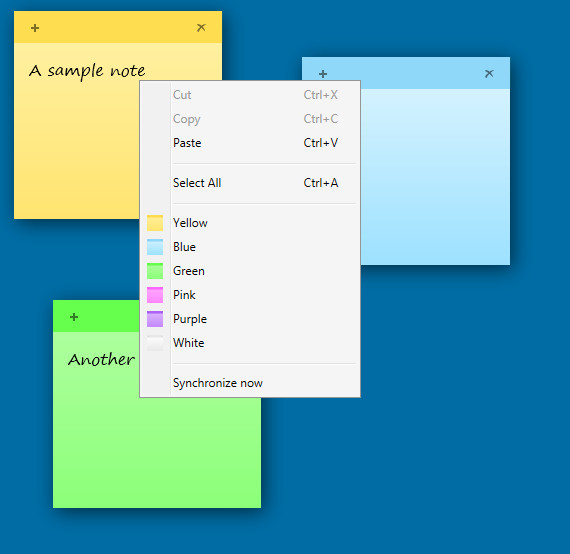Click the 'A sample note' text
This screenshot has width=570, height=554.
point(87,71)
